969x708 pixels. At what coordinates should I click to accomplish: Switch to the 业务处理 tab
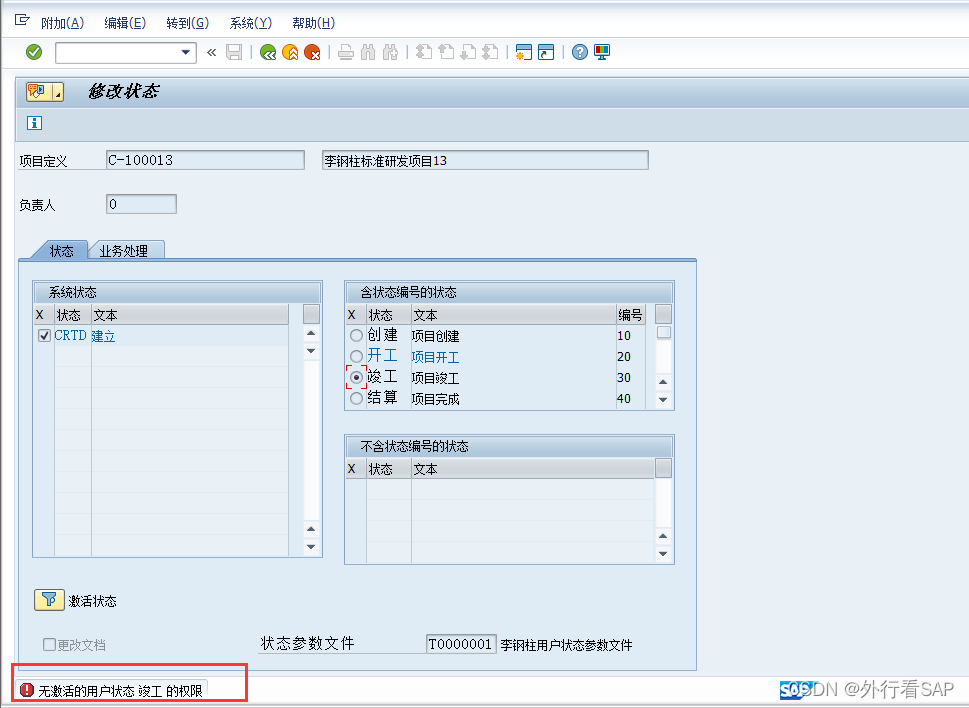click(x=124, y=251)
